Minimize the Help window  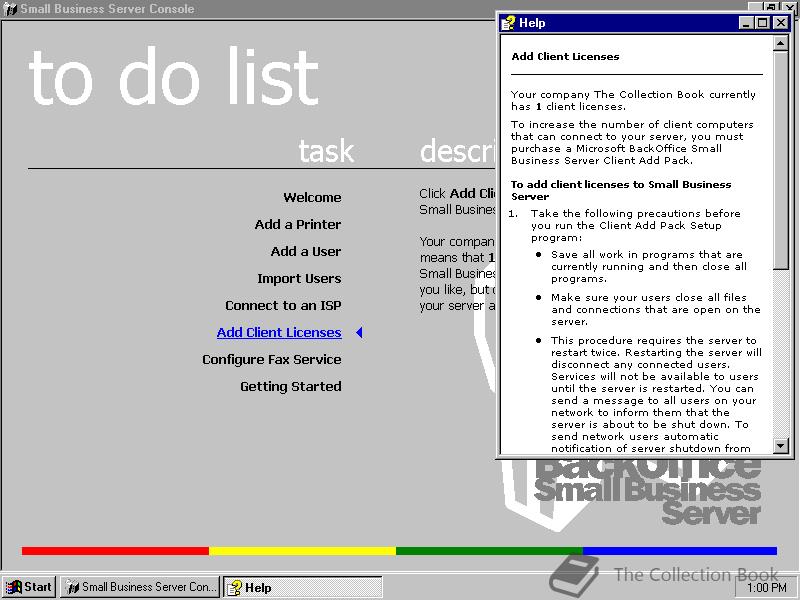point(746,23)
